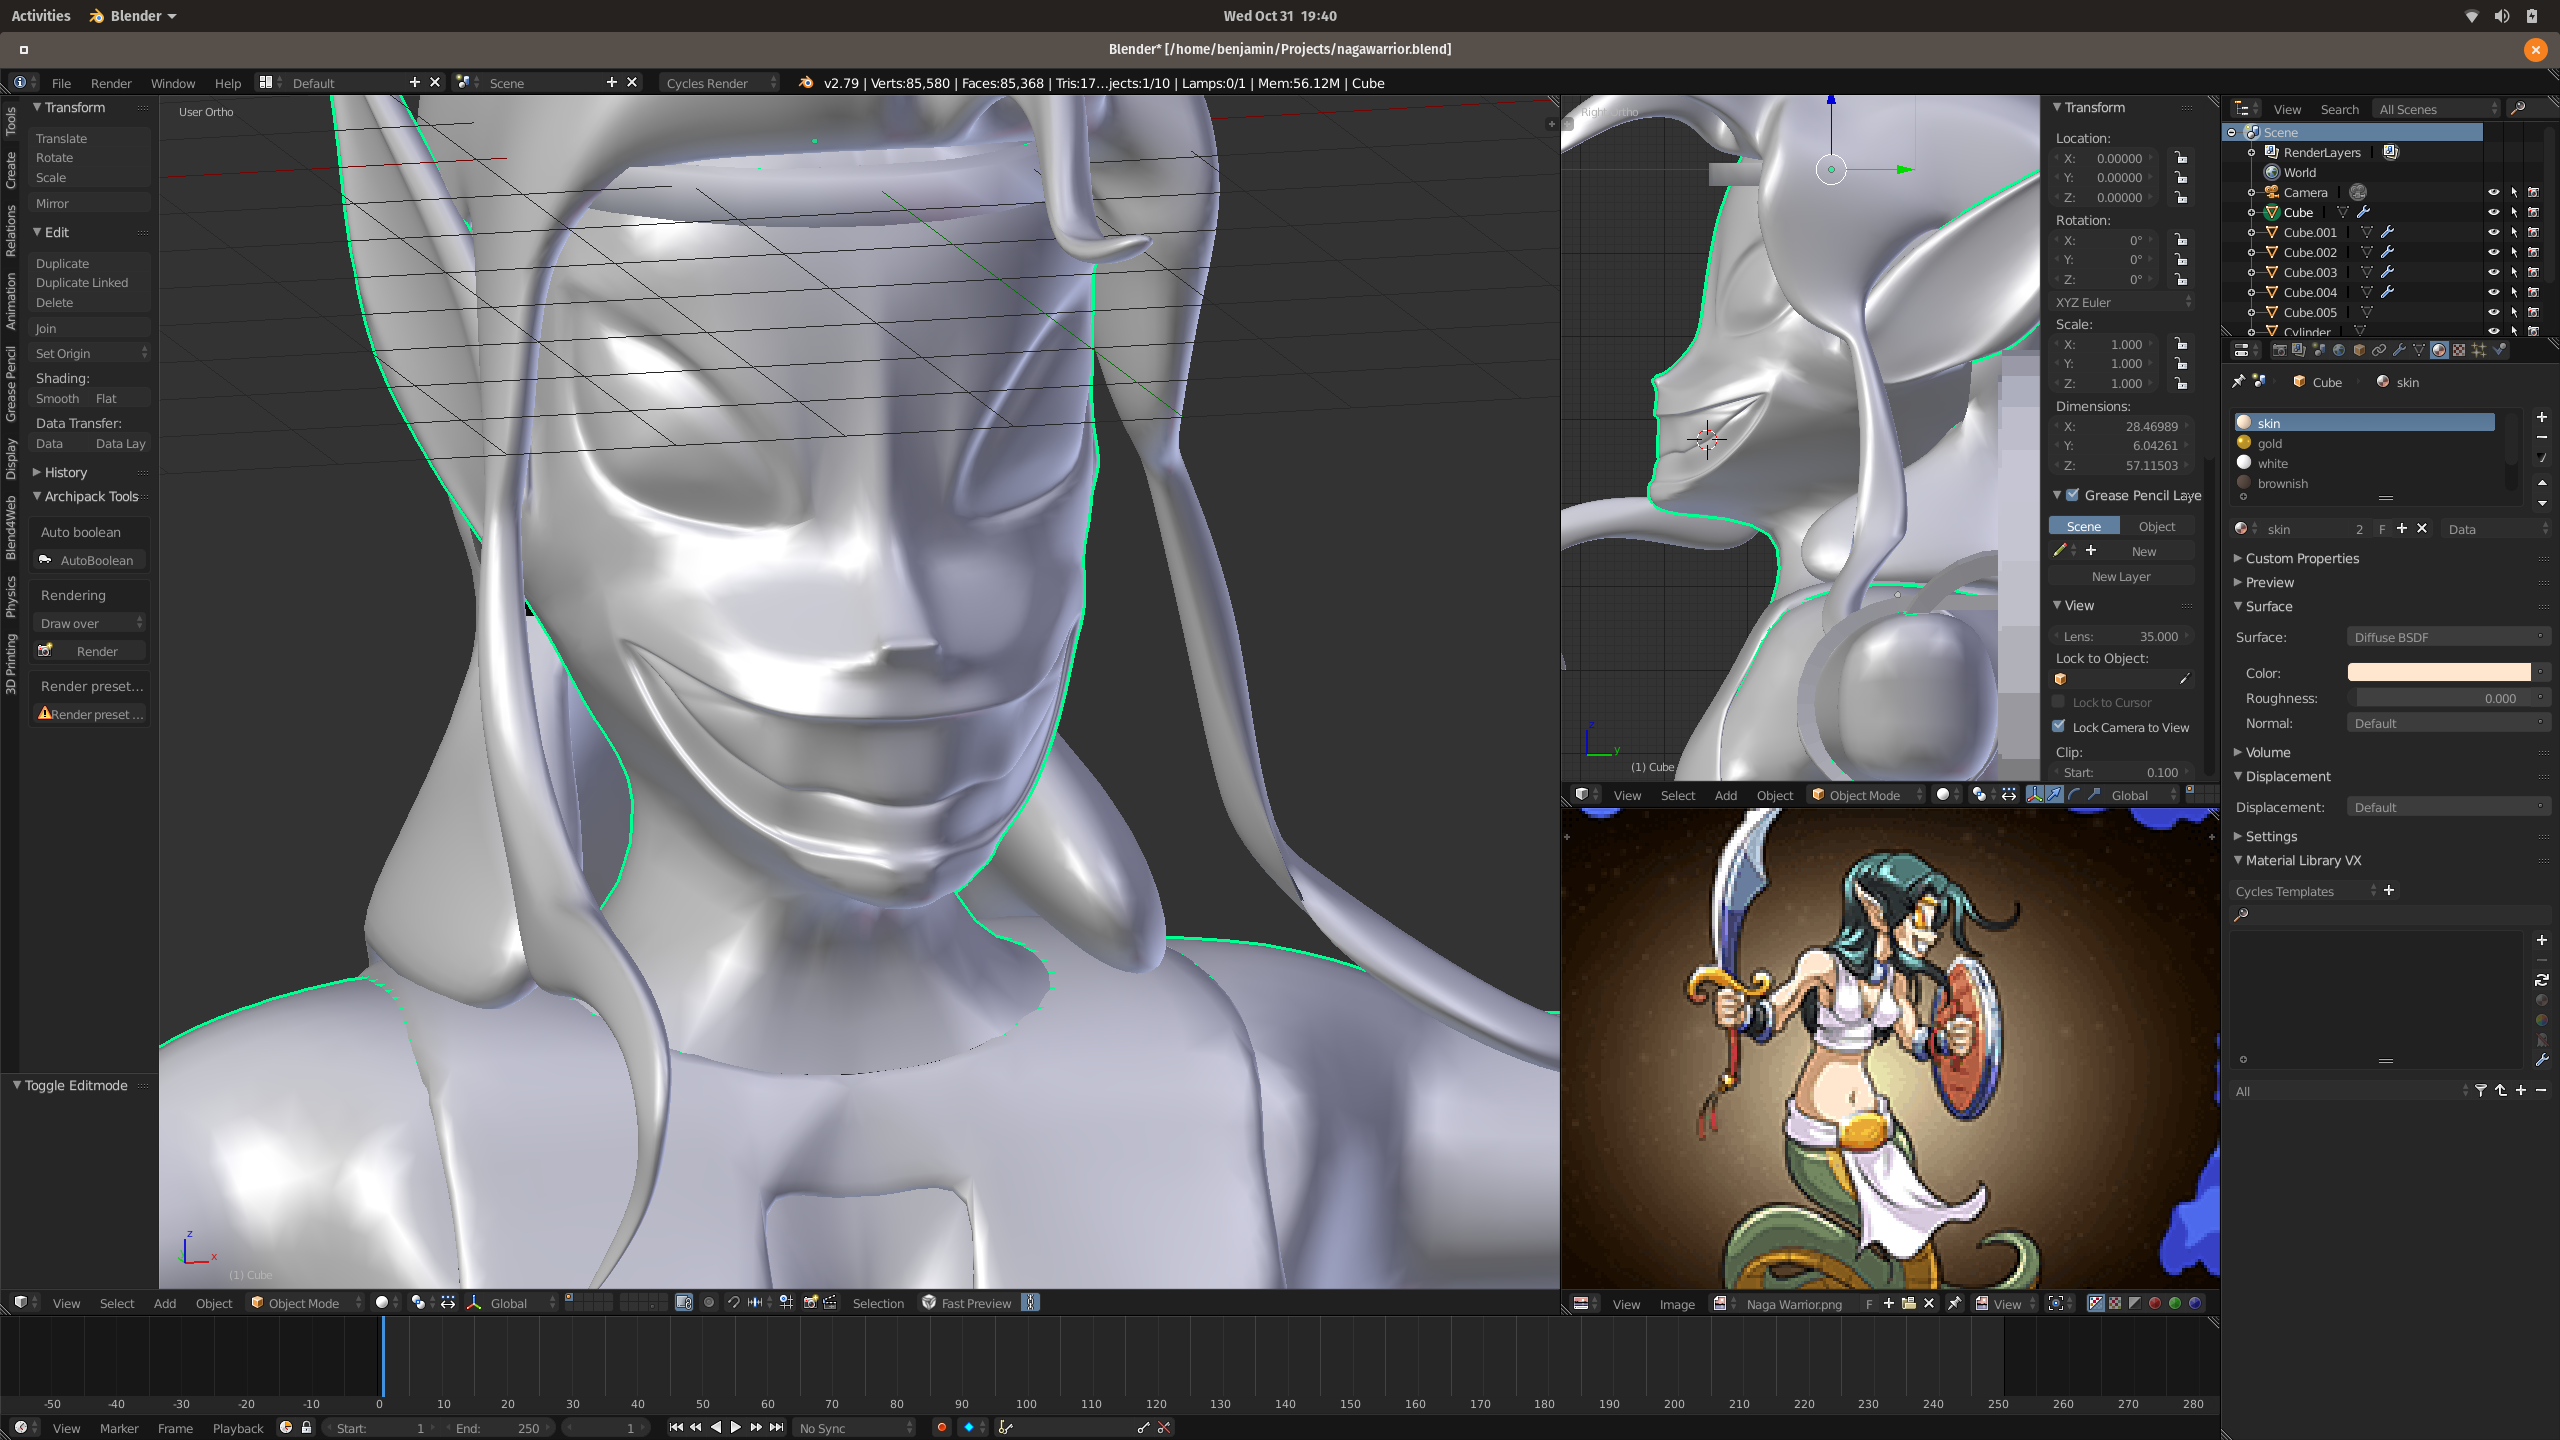Open the Diffuse BSDF surface dropdown
This screenshot has width=2560, height=1440.
tap(2447, 637)
